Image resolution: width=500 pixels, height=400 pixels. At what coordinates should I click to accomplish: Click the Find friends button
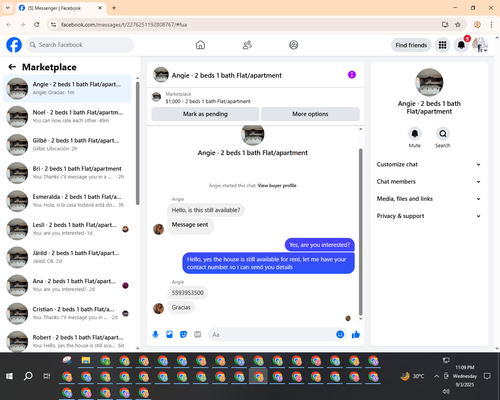click(411, 45)
